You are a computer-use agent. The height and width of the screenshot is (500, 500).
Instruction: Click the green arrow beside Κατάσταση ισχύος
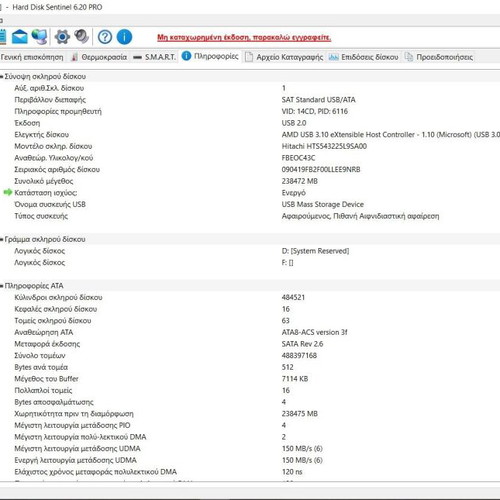(x=8, y=192)
